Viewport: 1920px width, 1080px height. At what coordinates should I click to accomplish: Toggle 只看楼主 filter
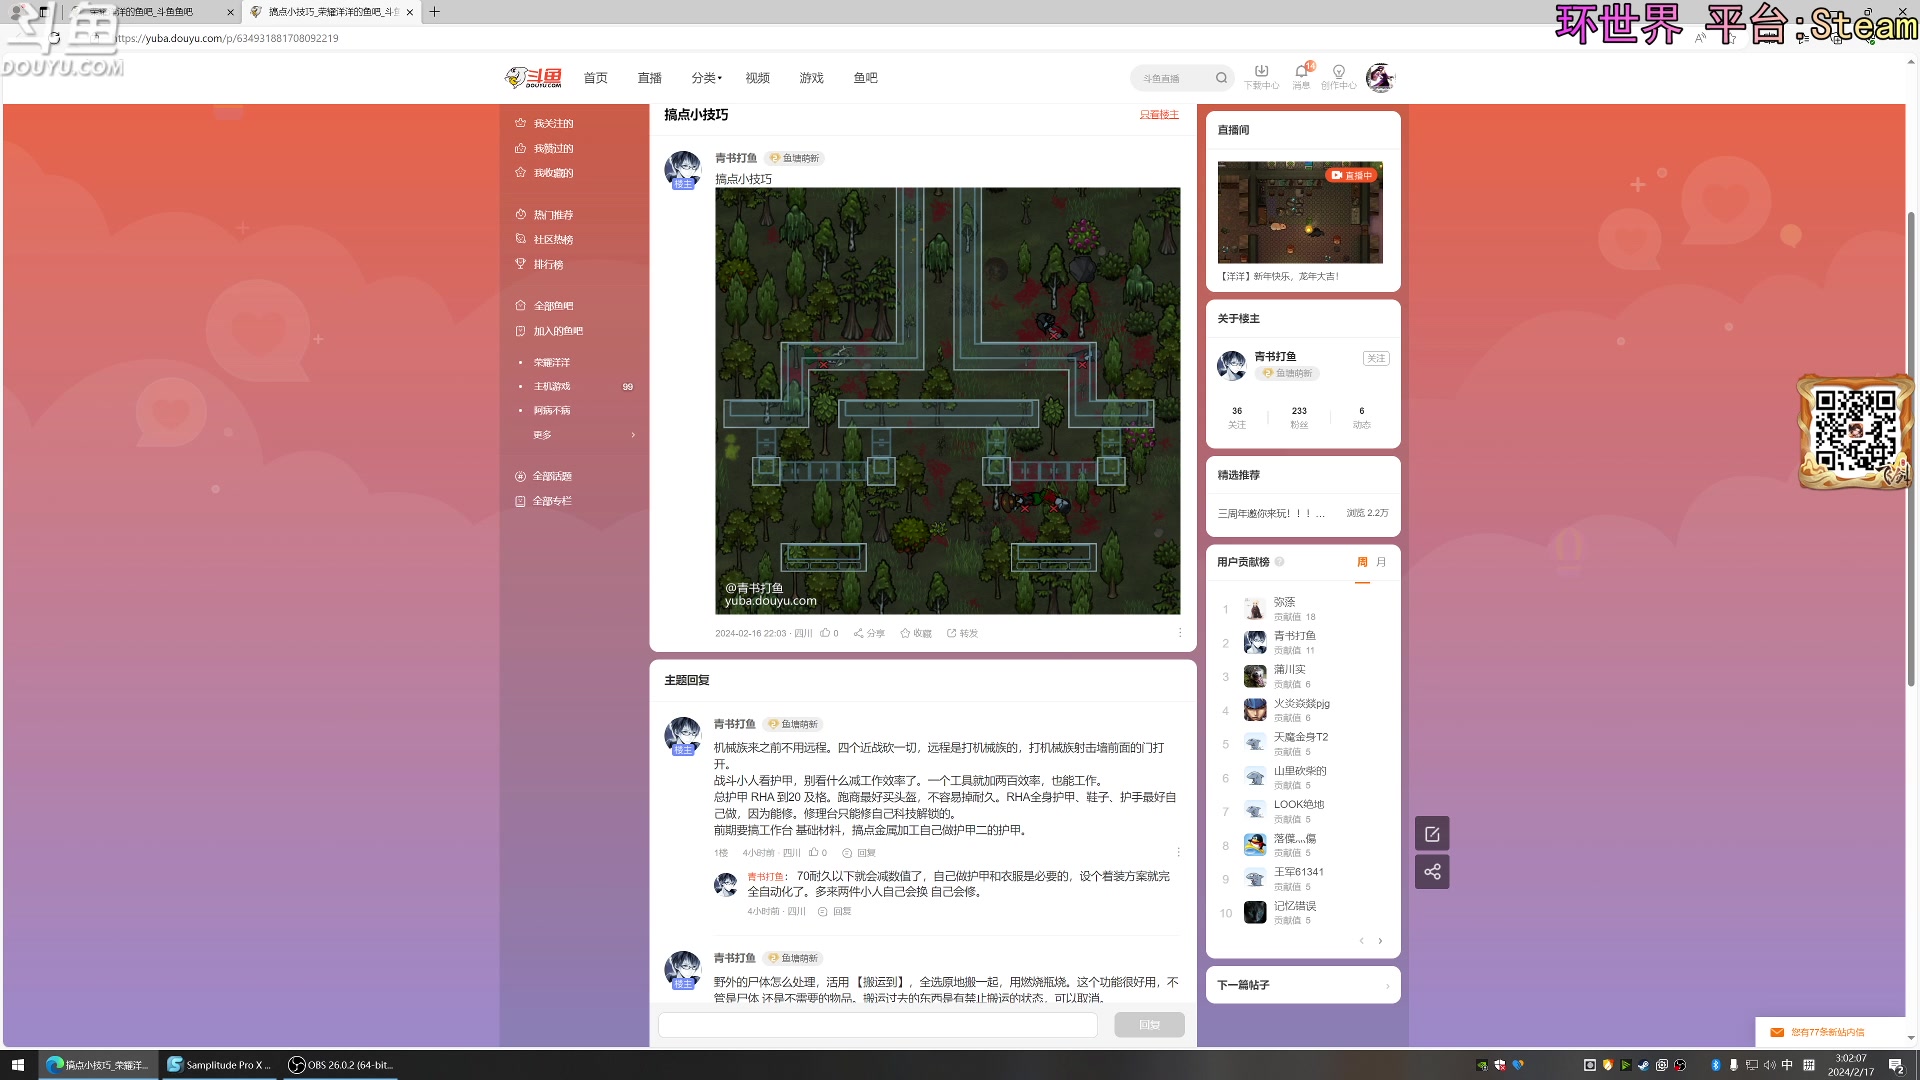pyautogui.click(x=1159, y=115)
